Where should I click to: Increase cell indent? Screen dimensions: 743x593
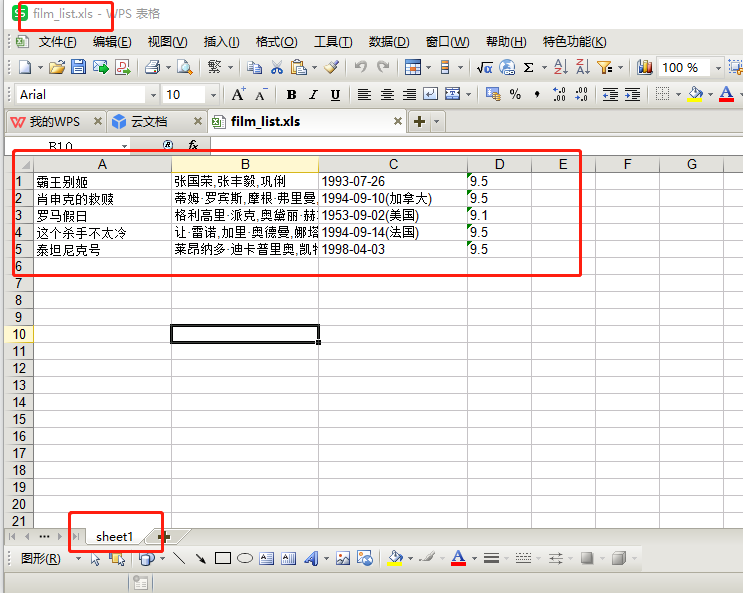[632, 94]
